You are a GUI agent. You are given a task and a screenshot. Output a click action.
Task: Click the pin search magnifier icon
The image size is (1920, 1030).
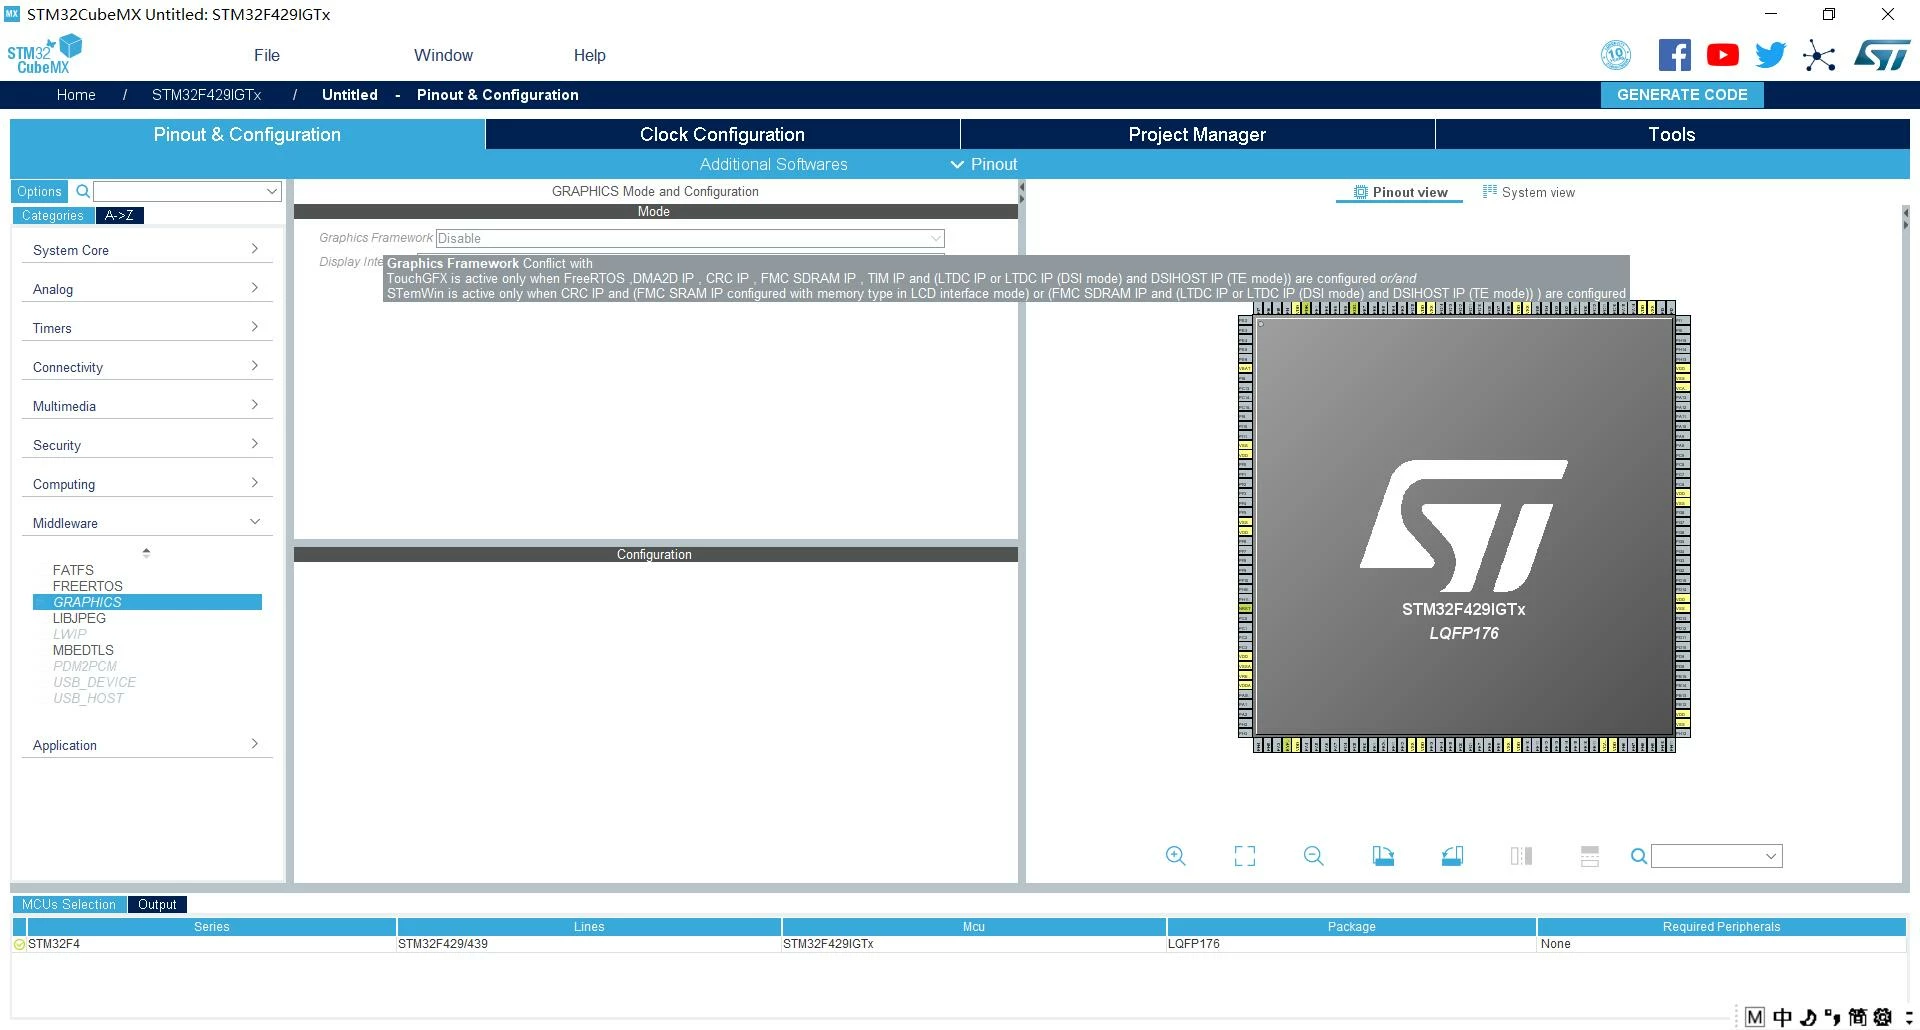point(1639,856)
